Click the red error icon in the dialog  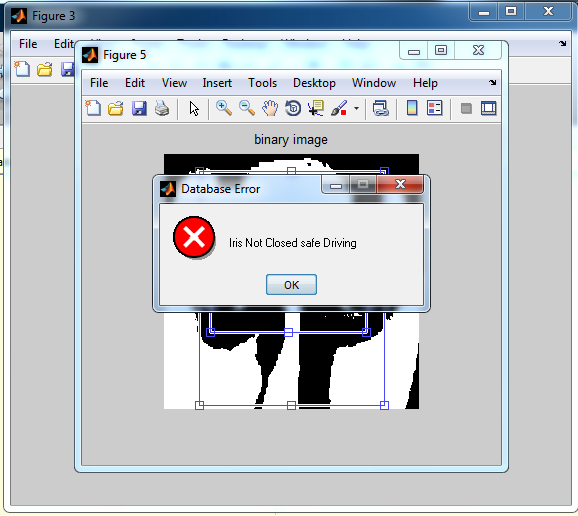pyautogui.click(x=194, y=237)
